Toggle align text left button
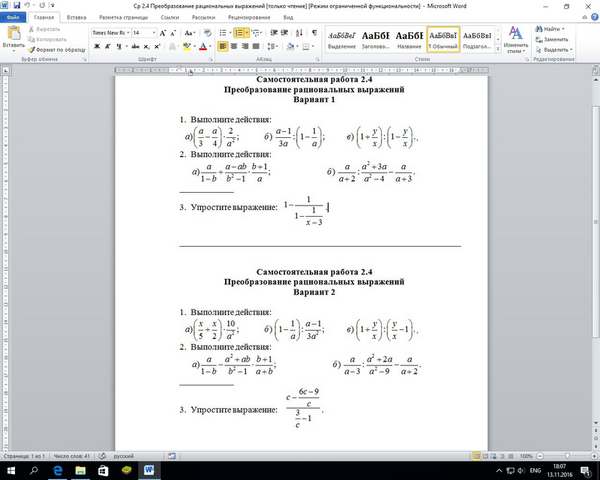Screen dimensions: 600x480 (223, 46)
